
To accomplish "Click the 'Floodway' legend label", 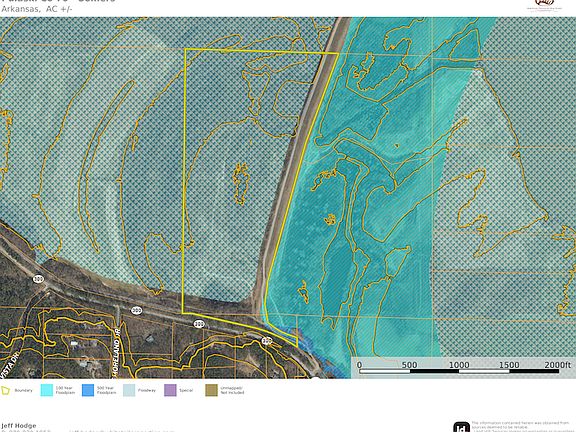I will pos(147,390).
